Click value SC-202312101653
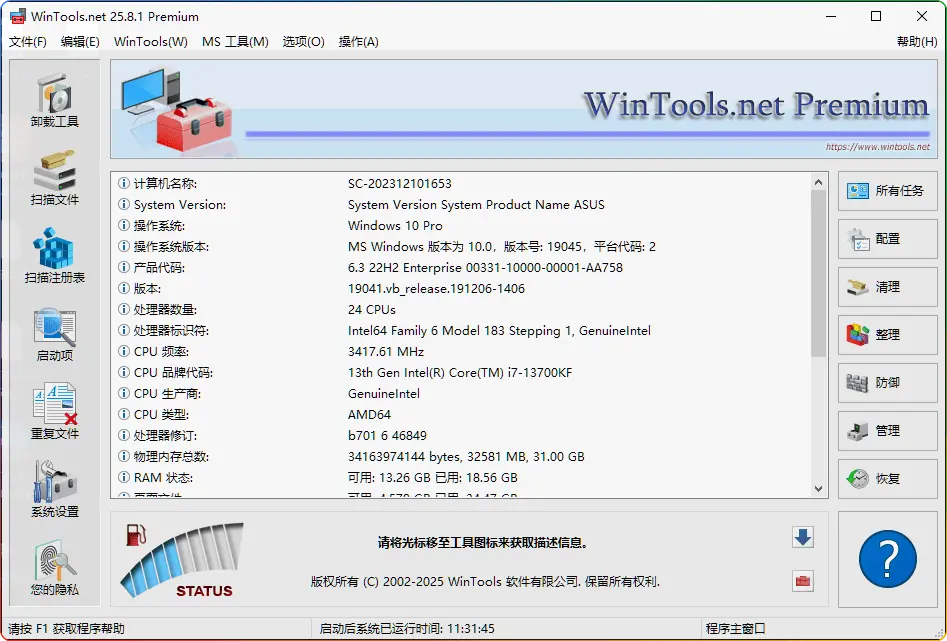The width and height of the screenshot is (947, 641). [x=399, y=184]
